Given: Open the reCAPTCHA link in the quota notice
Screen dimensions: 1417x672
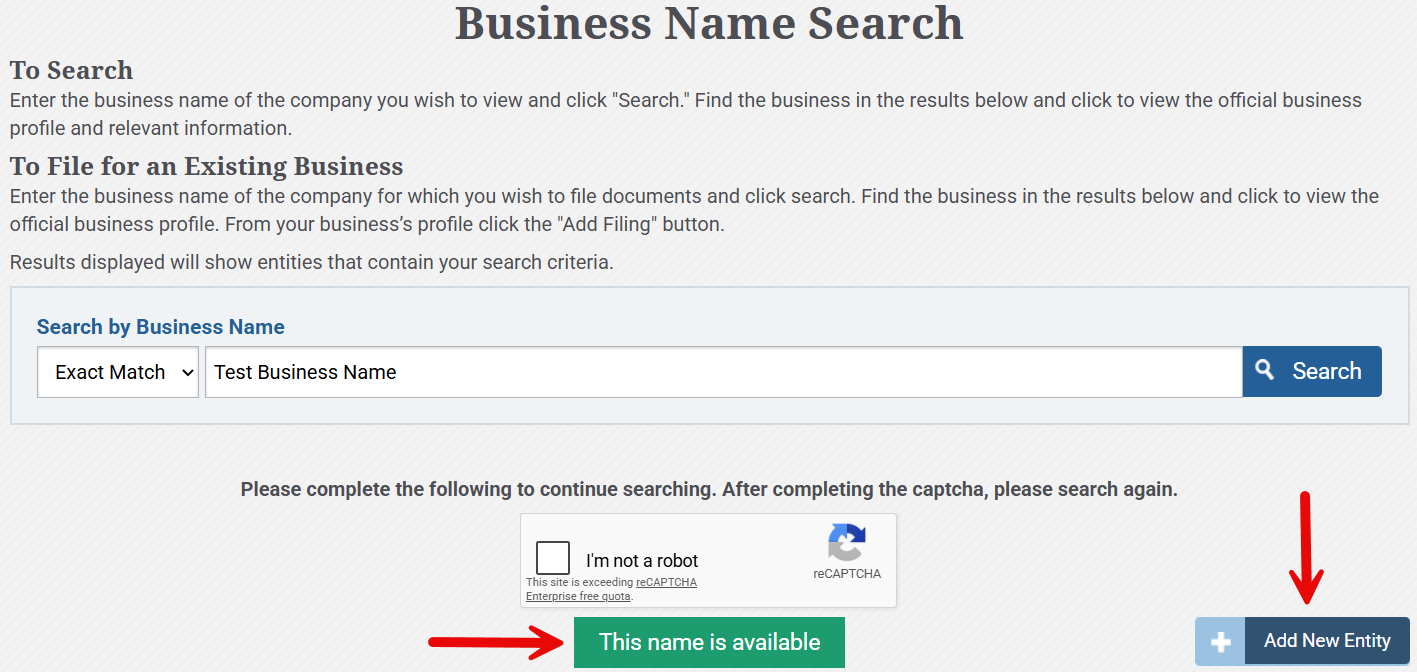Looking at the screenshot, I should (666, 582).
